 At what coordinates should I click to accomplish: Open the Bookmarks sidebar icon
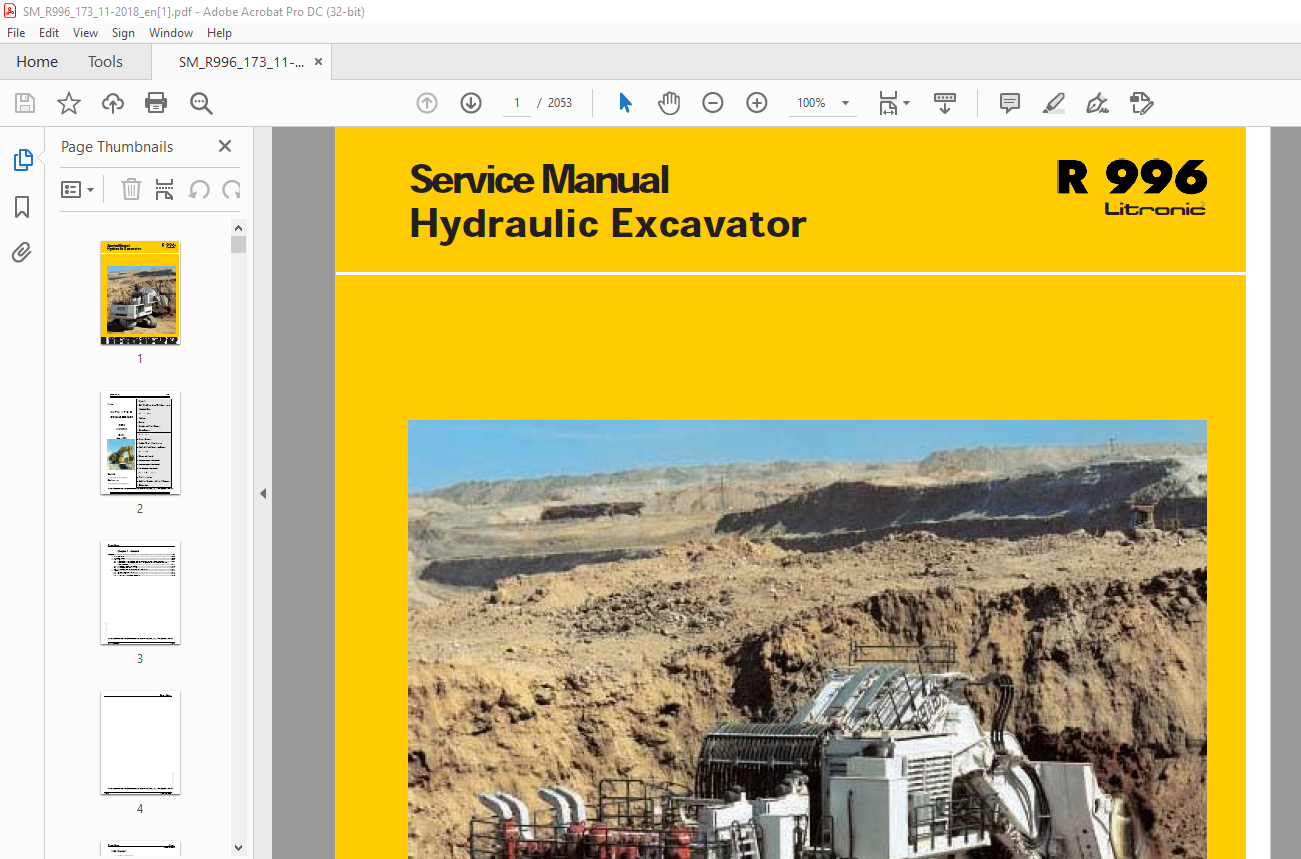point(22,207)
